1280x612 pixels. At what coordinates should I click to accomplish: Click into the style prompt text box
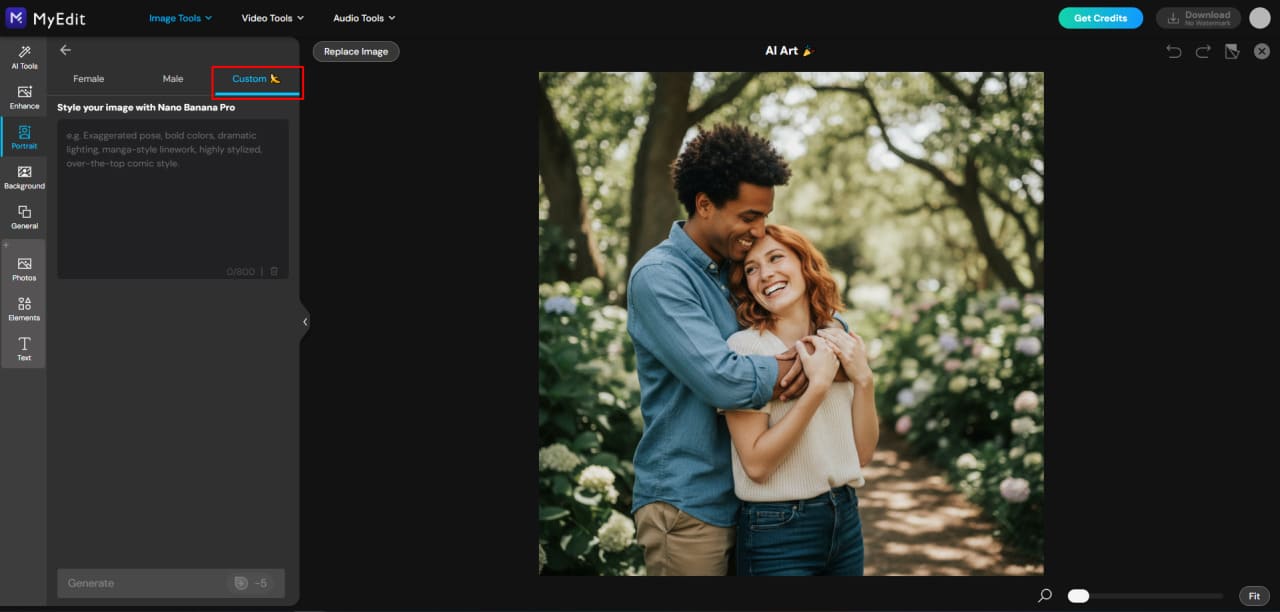click(x=173, y=199)
